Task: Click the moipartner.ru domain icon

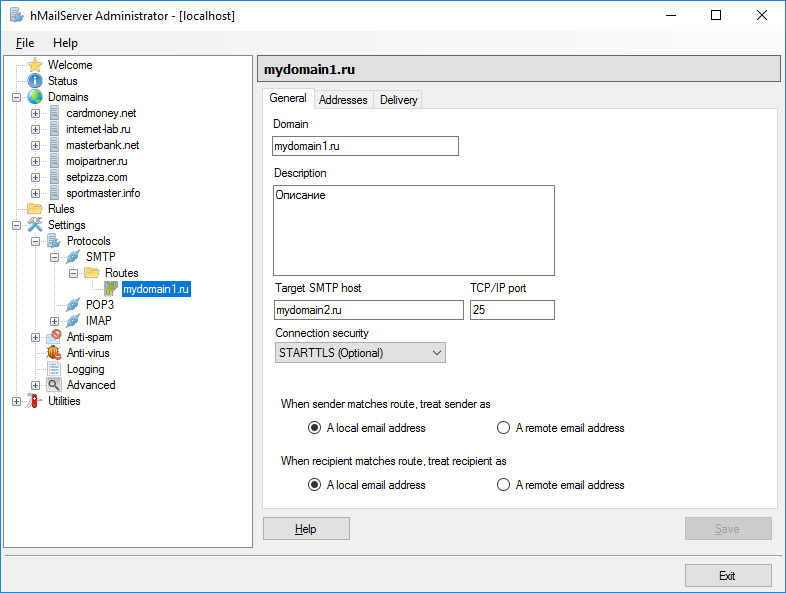Action: pos(54,161)
